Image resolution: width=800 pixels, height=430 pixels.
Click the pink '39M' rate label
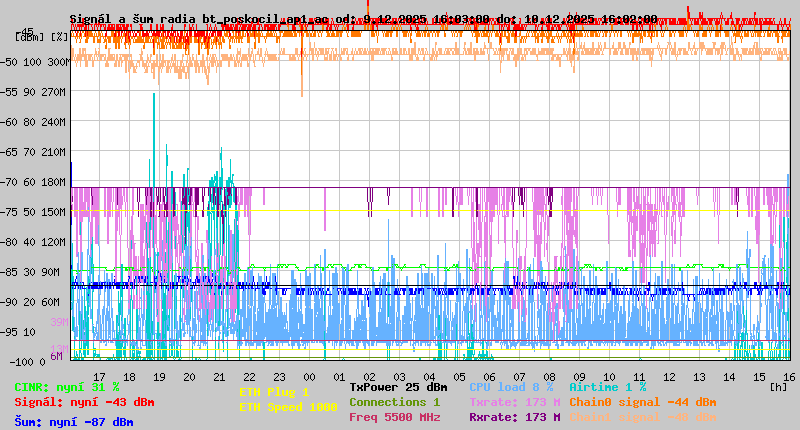pyautogui.click(x=59, y=322)
